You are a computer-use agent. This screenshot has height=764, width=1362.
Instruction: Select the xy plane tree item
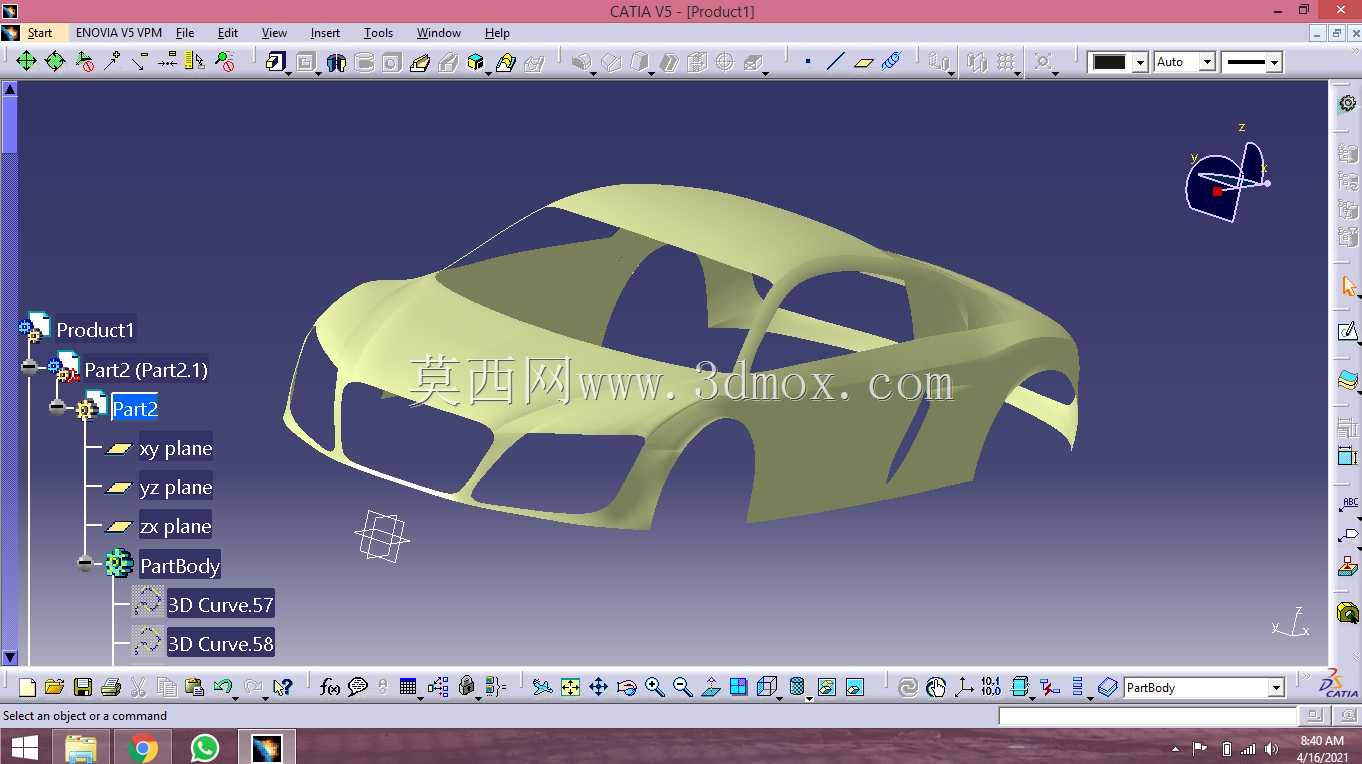pos(175,448)
